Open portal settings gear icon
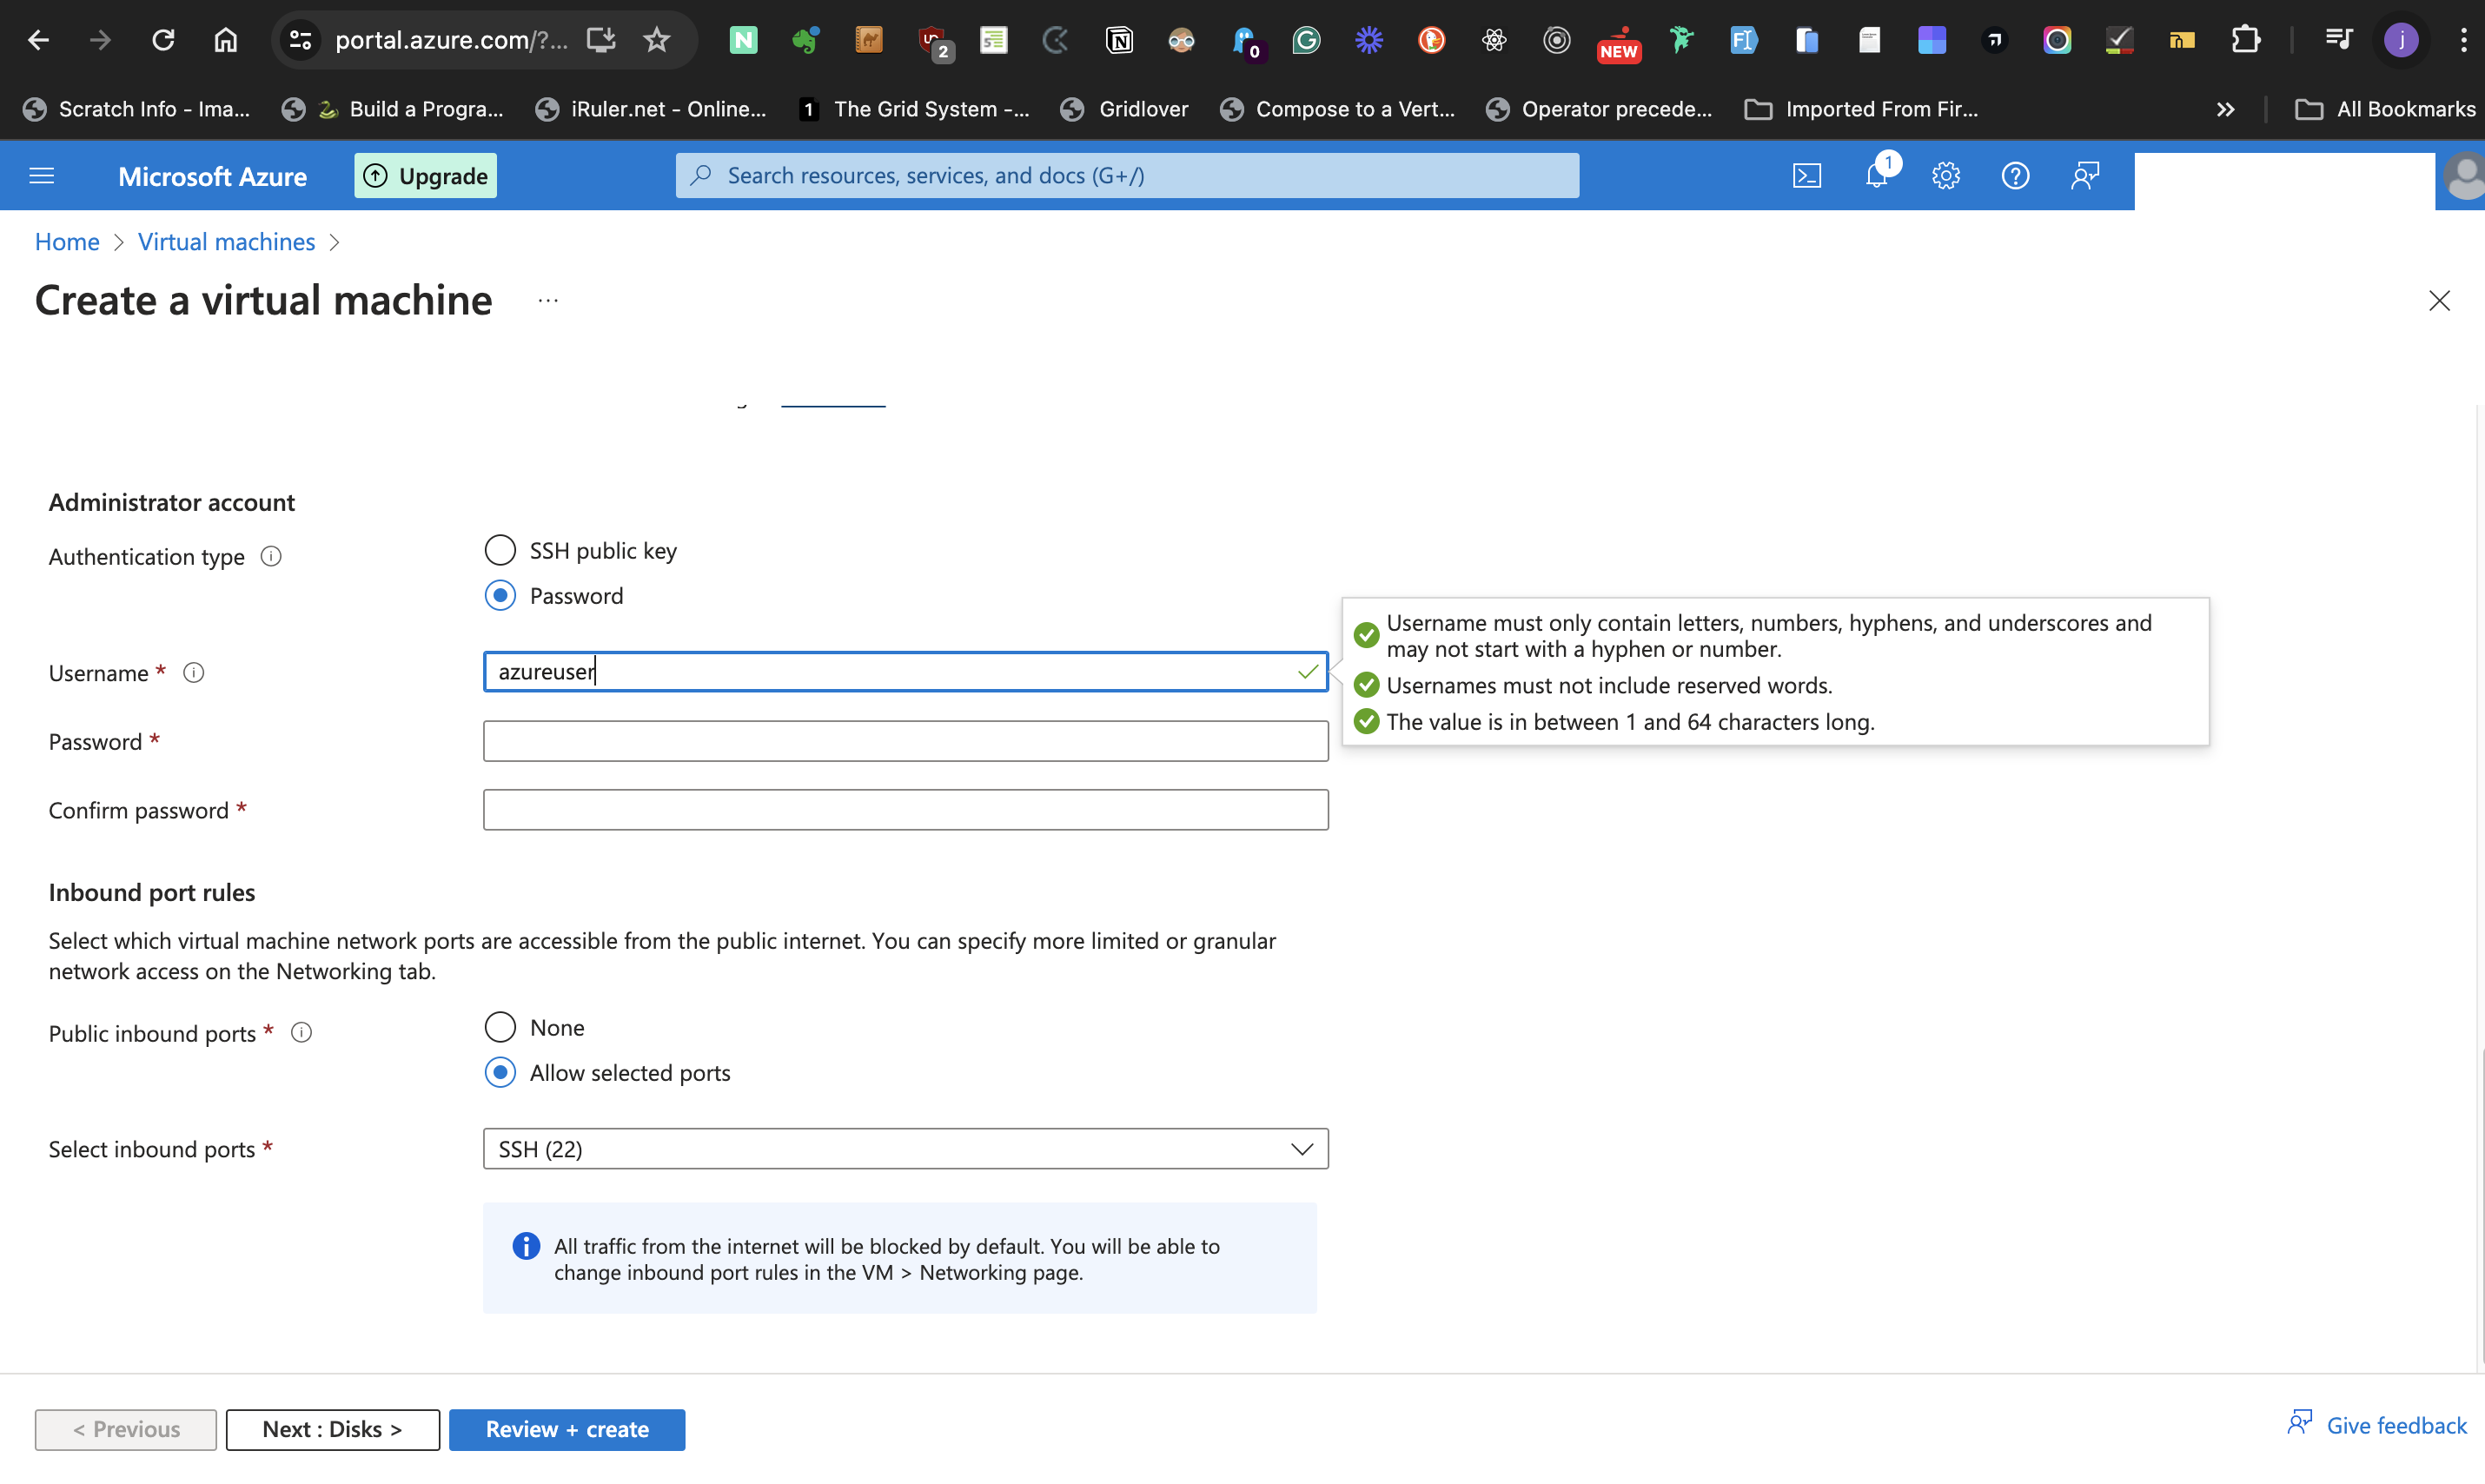 [x=1945, y=176]
